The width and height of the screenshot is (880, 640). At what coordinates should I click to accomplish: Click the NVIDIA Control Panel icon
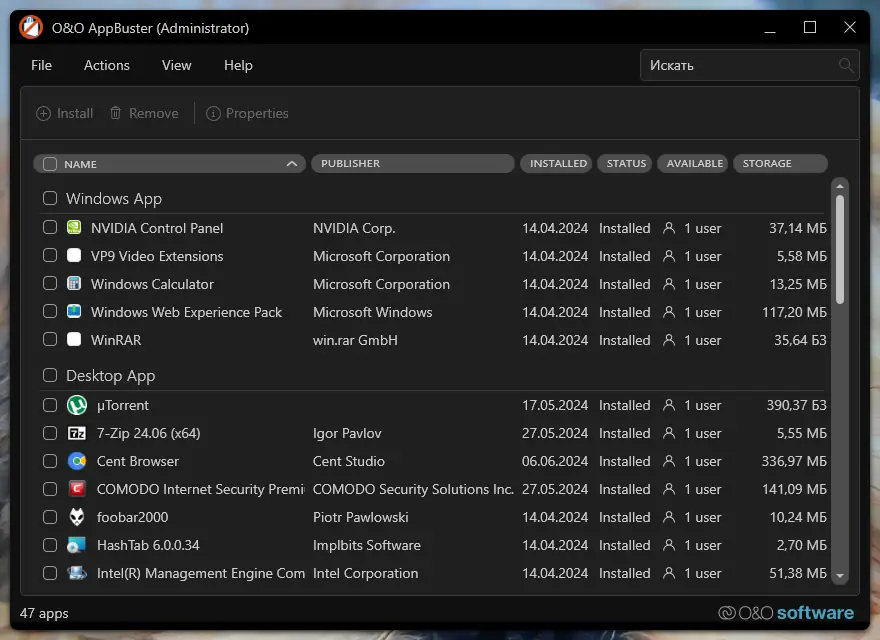pos(74,228)
